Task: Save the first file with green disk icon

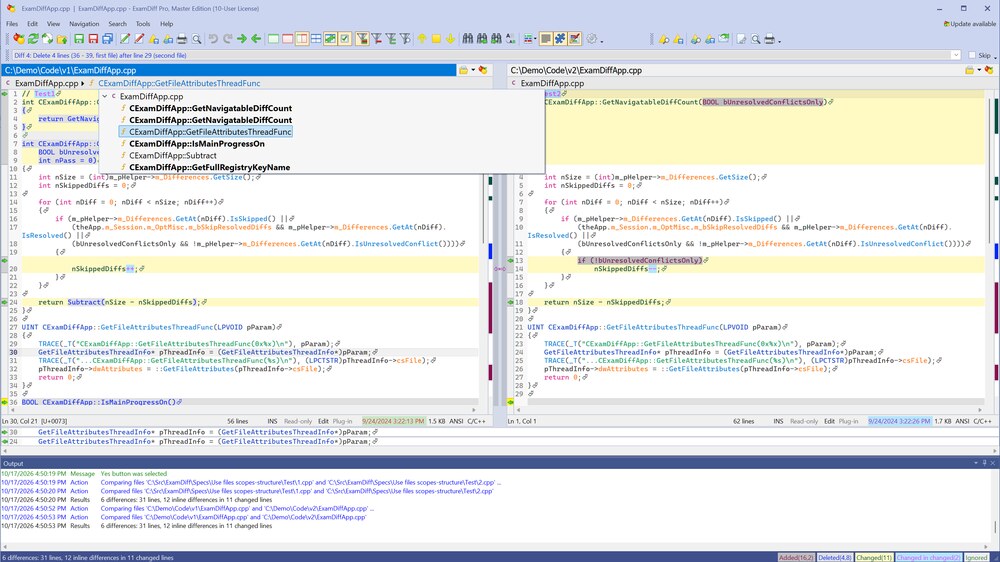Action: (x=79, y=39)
